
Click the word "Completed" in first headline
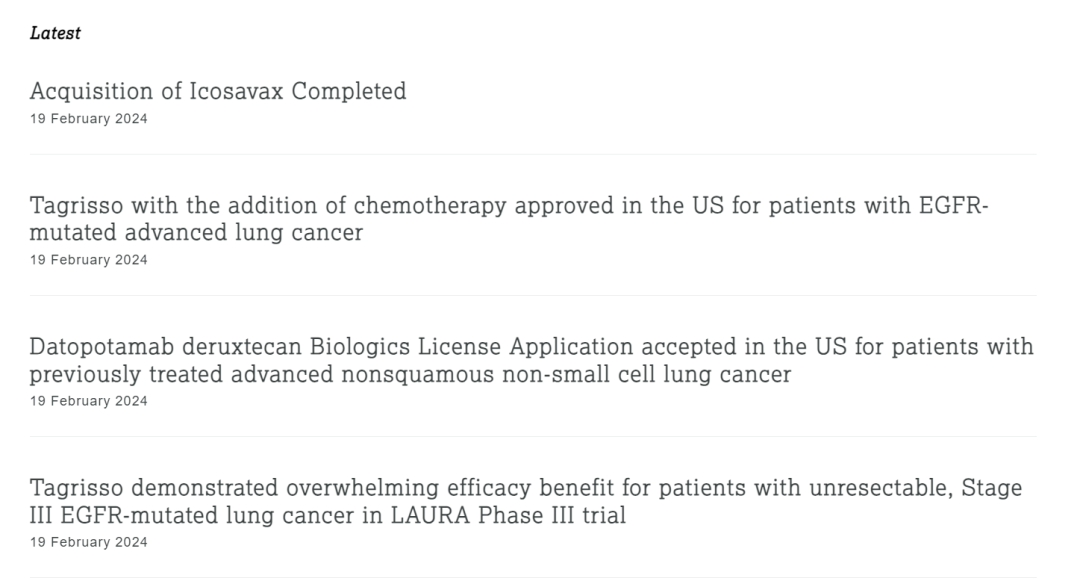(349, 91)
